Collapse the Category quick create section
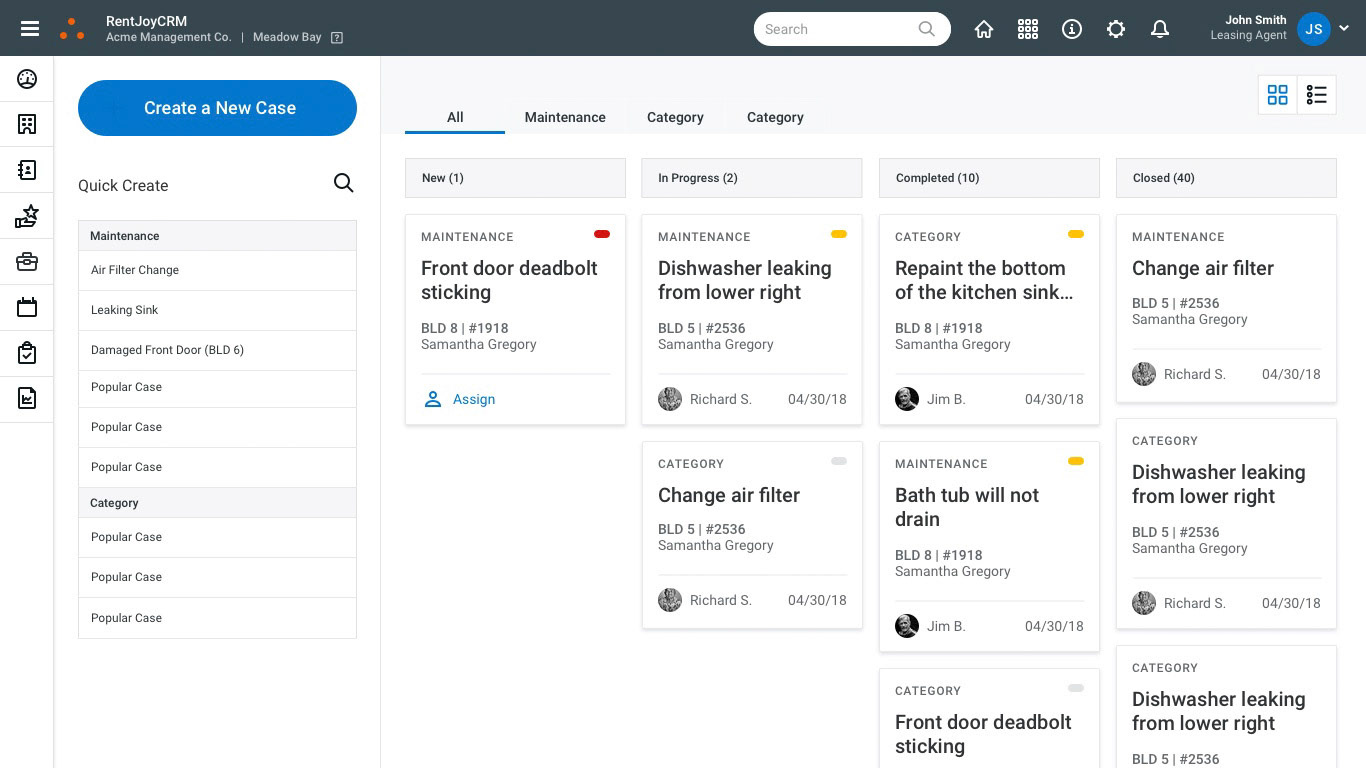 pos(217,503)
